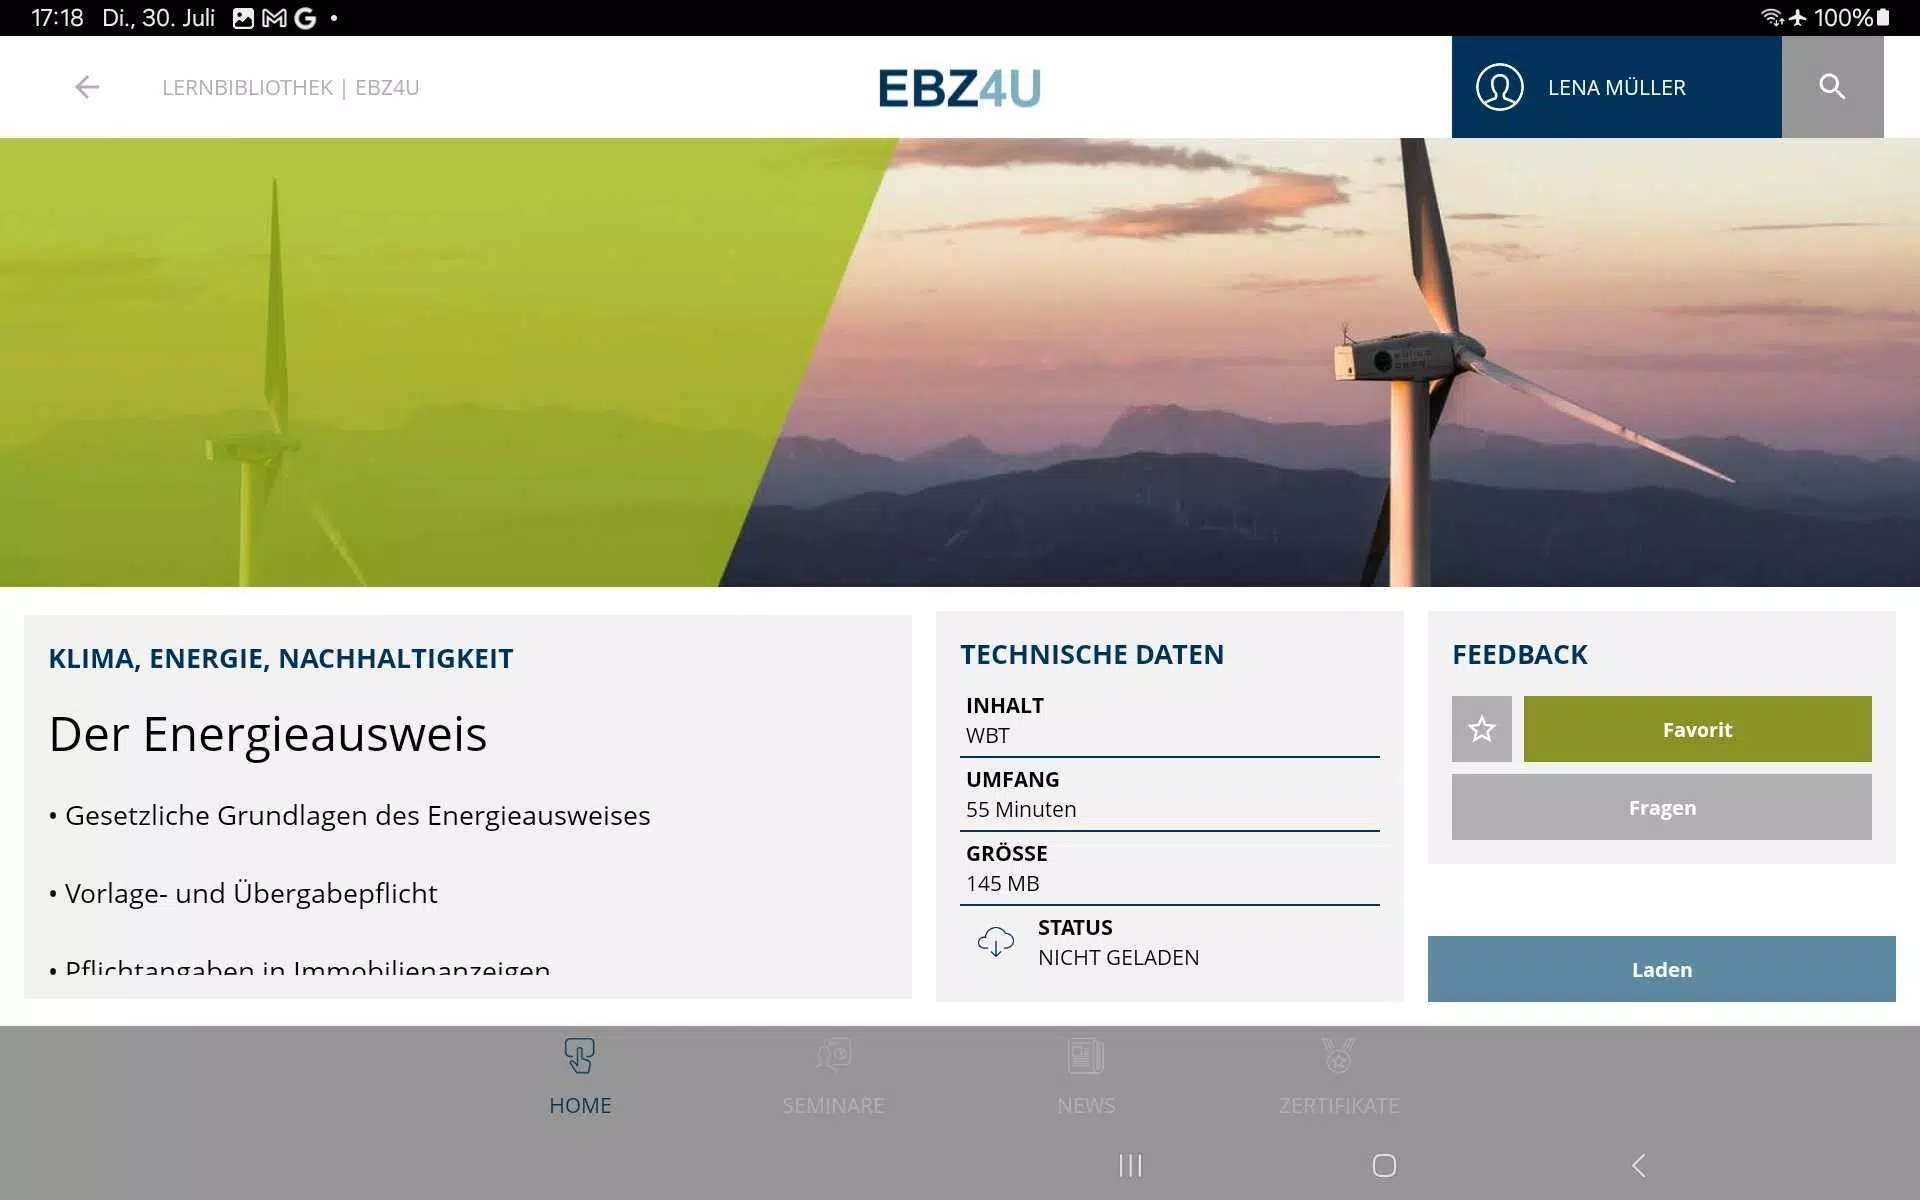The width and height of the screenshot is (1920, 1200).
Task: Open the Home tab icon
Action: 580,1057
